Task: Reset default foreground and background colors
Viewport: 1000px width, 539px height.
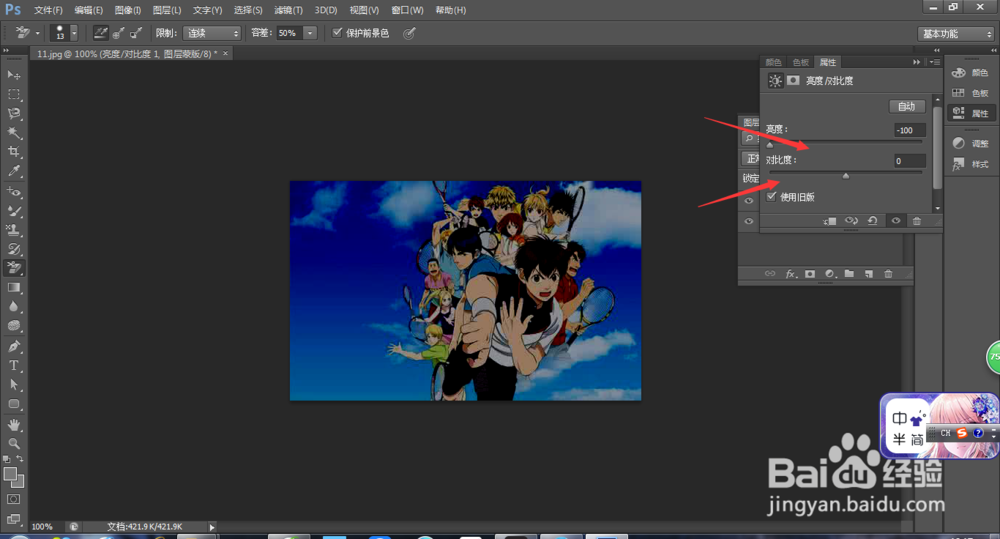Action: click(x=7, y=459)
